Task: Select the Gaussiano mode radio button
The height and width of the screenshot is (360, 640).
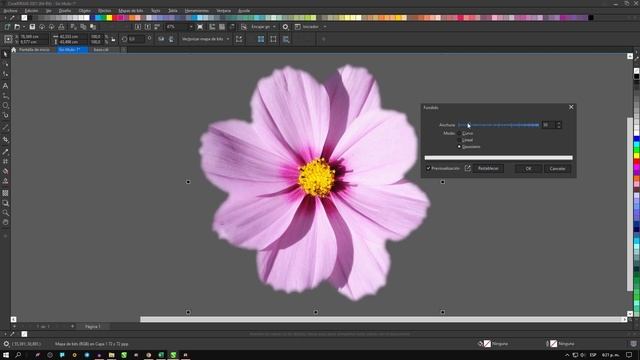Action: (x=459, y=147)
